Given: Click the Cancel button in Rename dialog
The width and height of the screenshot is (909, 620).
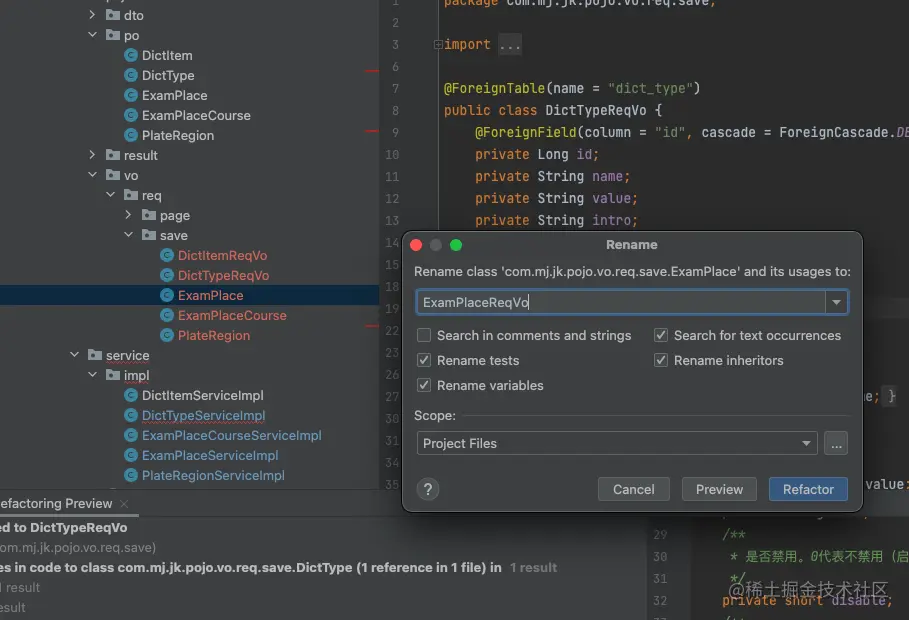Looking at the screenshot, I should [634, 490].
